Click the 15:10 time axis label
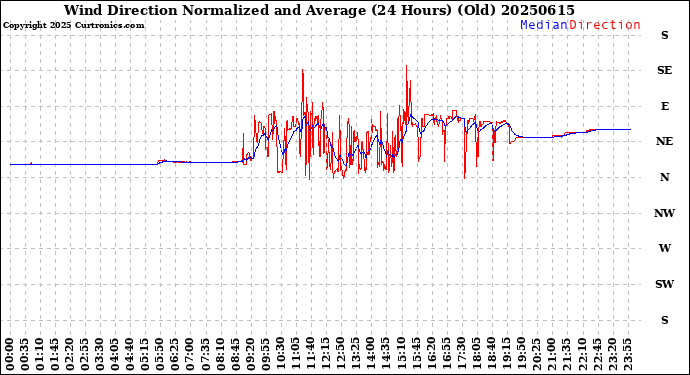690x375 pixels. pyautogui.click(x=401, y=354)
